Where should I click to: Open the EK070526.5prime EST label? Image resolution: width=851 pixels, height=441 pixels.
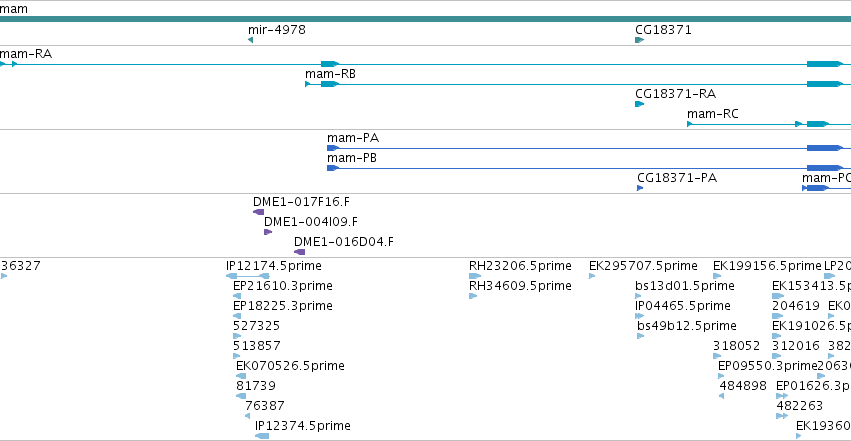[290, 366]
